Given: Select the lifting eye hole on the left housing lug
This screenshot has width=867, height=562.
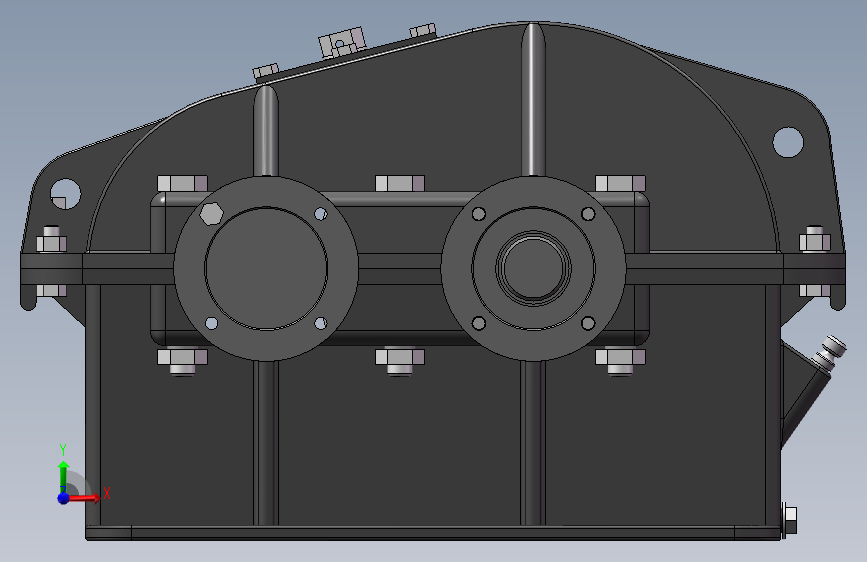Looking at the screenshot, I should 65,194.
